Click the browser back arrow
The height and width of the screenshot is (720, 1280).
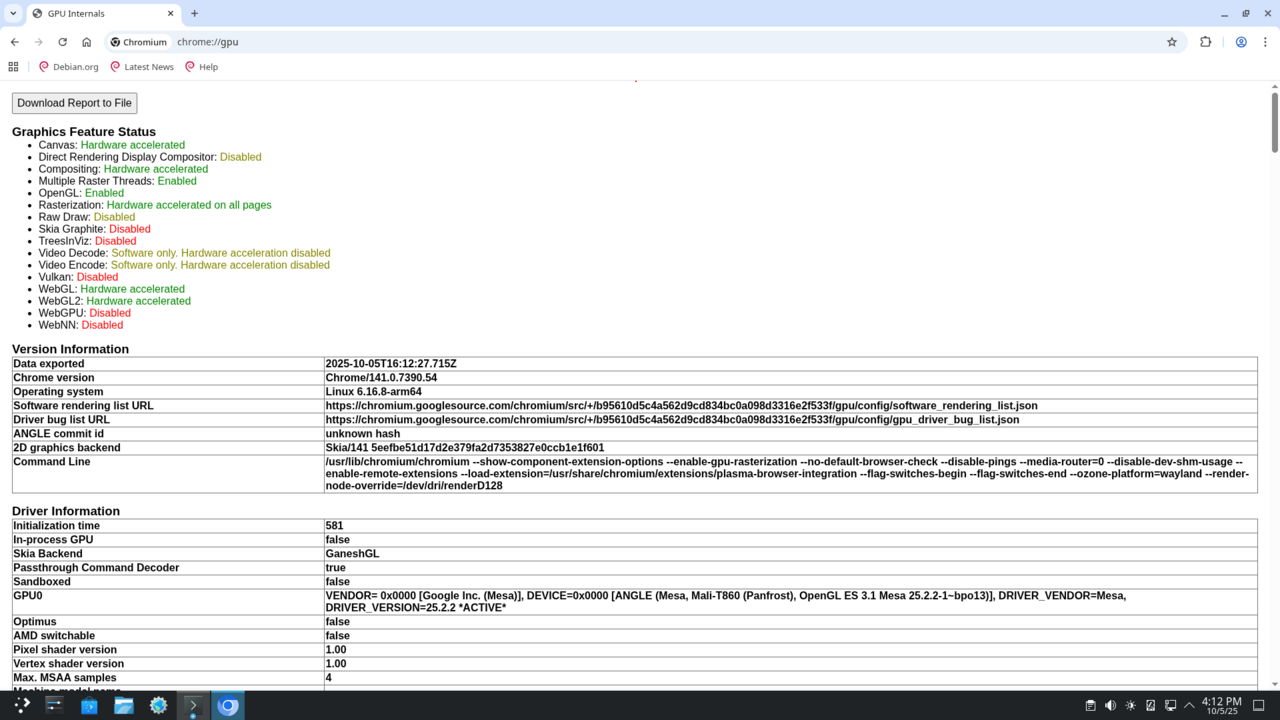pyautogui.click(x=15, y=42)
